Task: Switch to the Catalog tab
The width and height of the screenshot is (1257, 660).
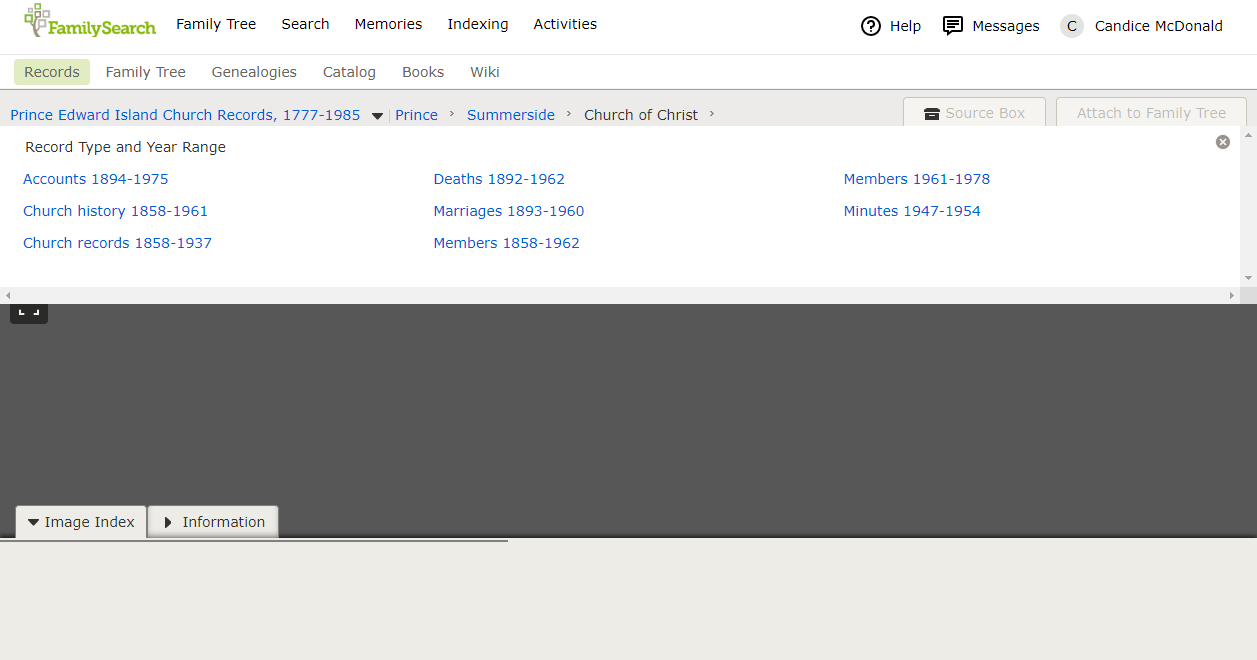Action: [x=349, y=72]
